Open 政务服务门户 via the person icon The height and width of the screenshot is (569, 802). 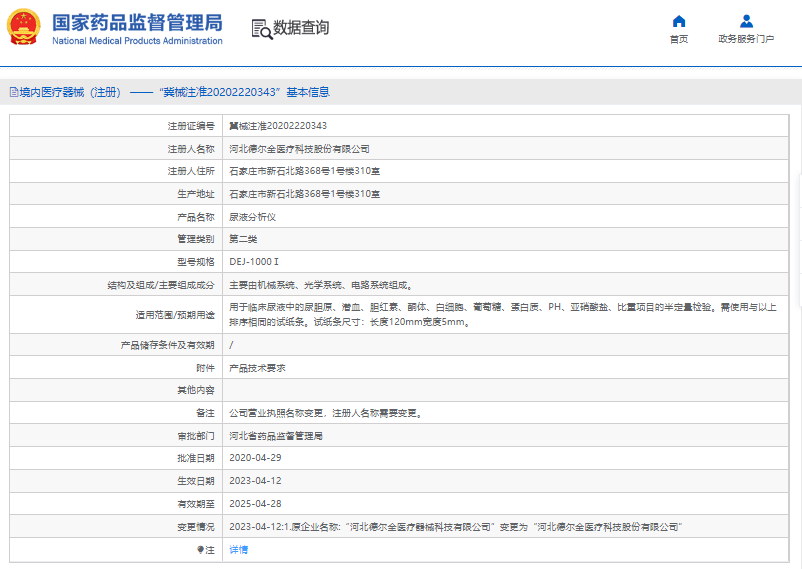tap(746, 21)
